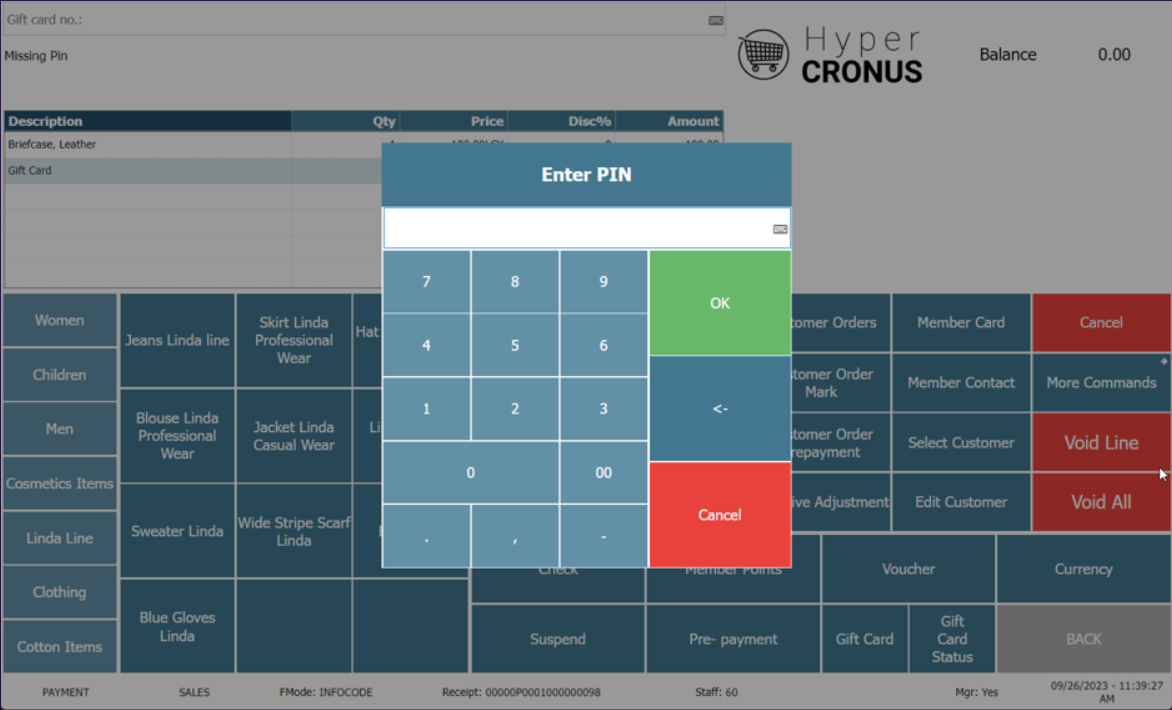
Task: Confirm PIN with green OK button
Action: pyautogui.click(x=720, y=303)
